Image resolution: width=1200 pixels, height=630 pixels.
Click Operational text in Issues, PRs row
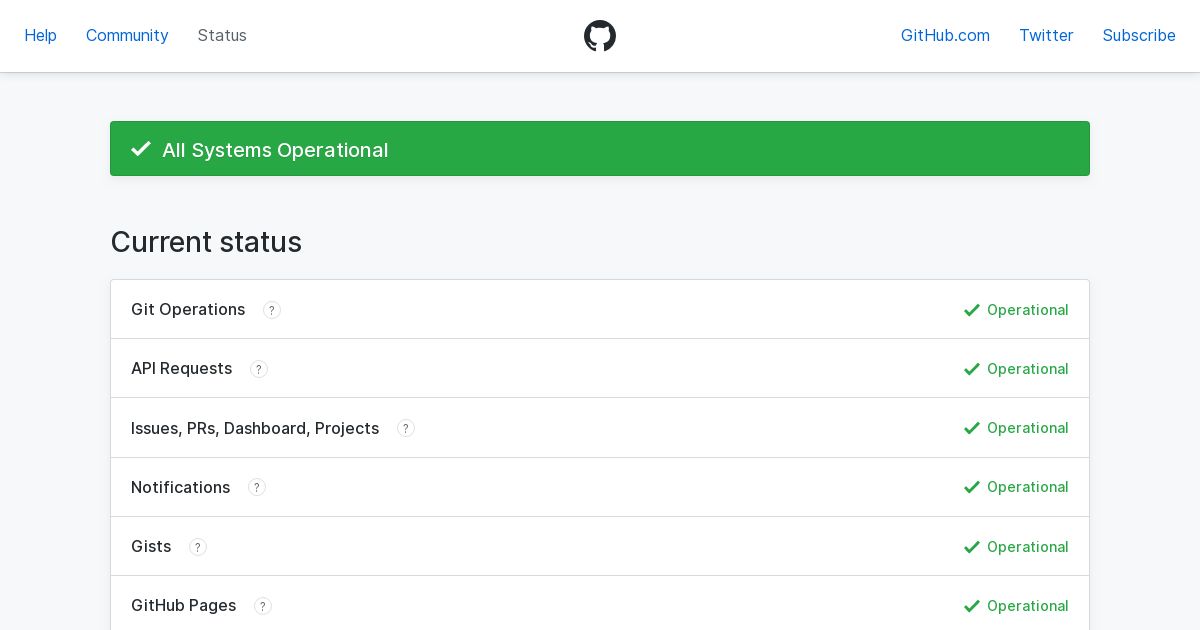1028,428
